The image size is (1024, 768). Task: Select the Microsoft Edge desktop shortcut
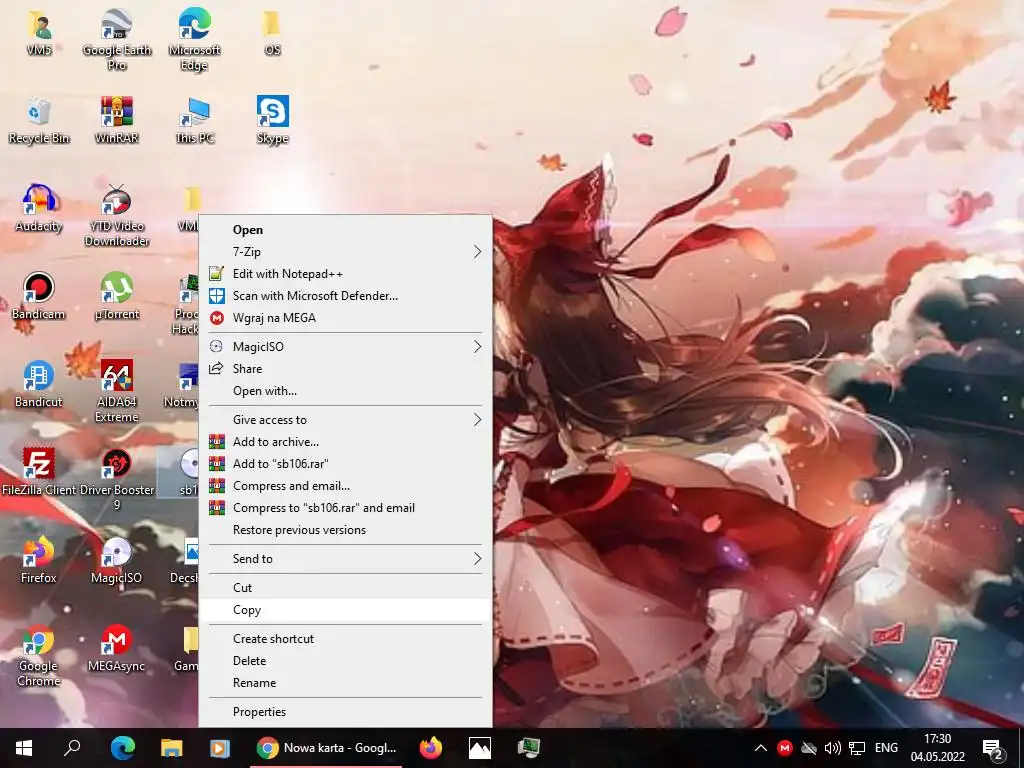point(194,39)
